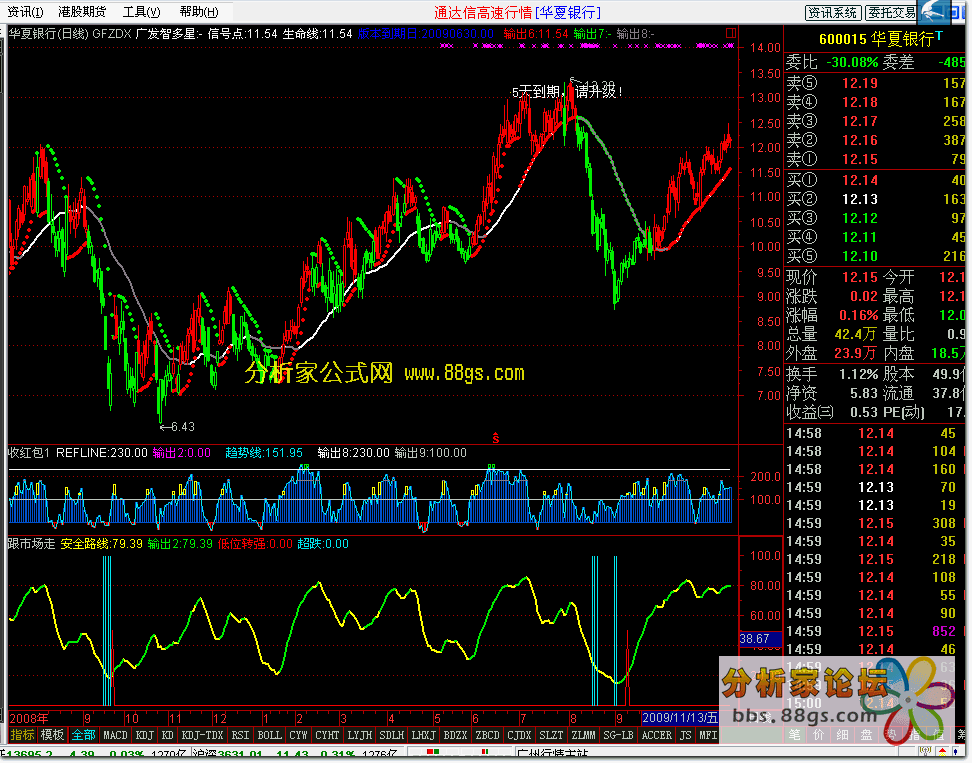Switch to the LHXJ indicator tab
972x763 pixels.
point(423,737)
